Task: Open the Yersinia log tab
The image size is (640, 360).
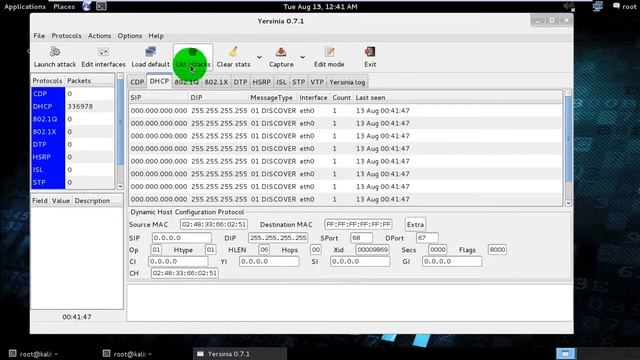Action: (x=347, y=82)
